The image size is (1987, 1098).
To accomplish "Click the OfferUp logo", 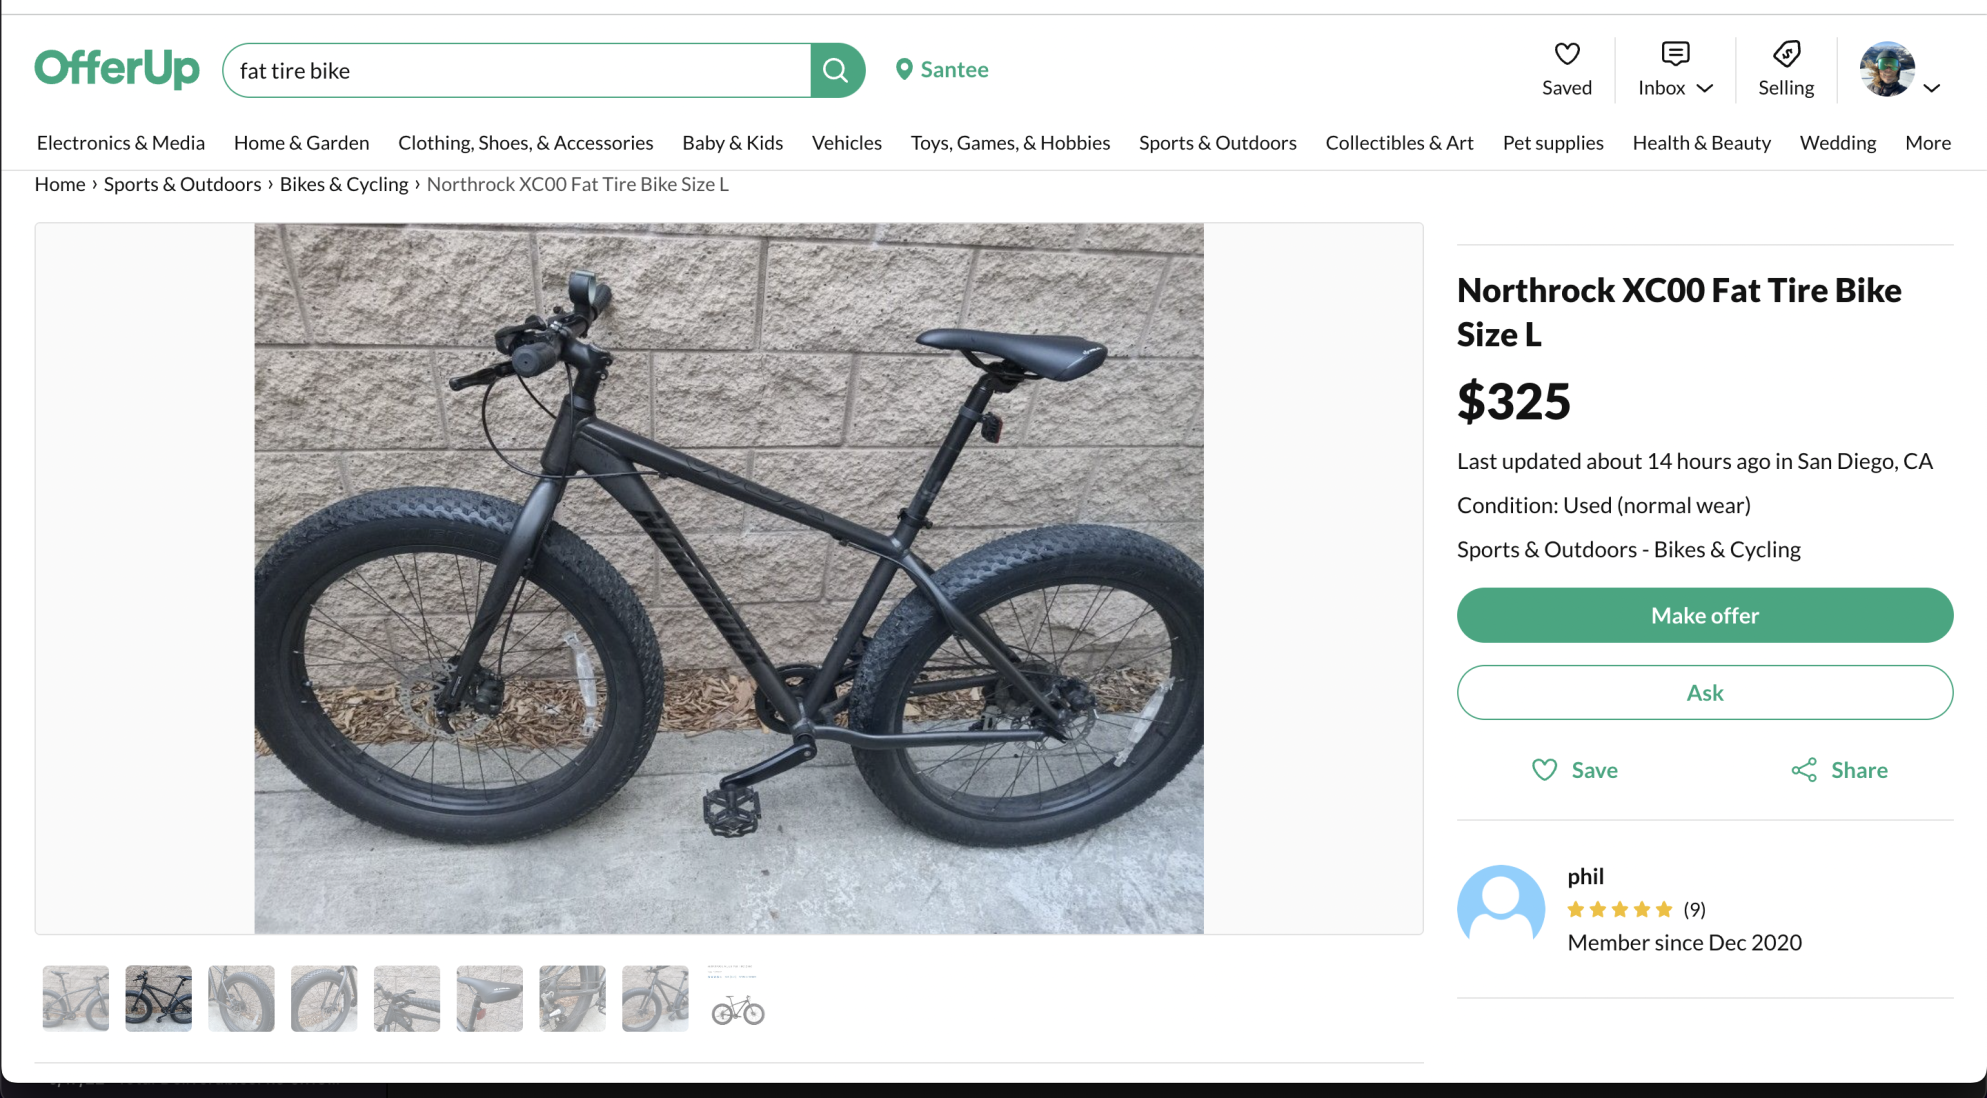I will click(117, 69).
